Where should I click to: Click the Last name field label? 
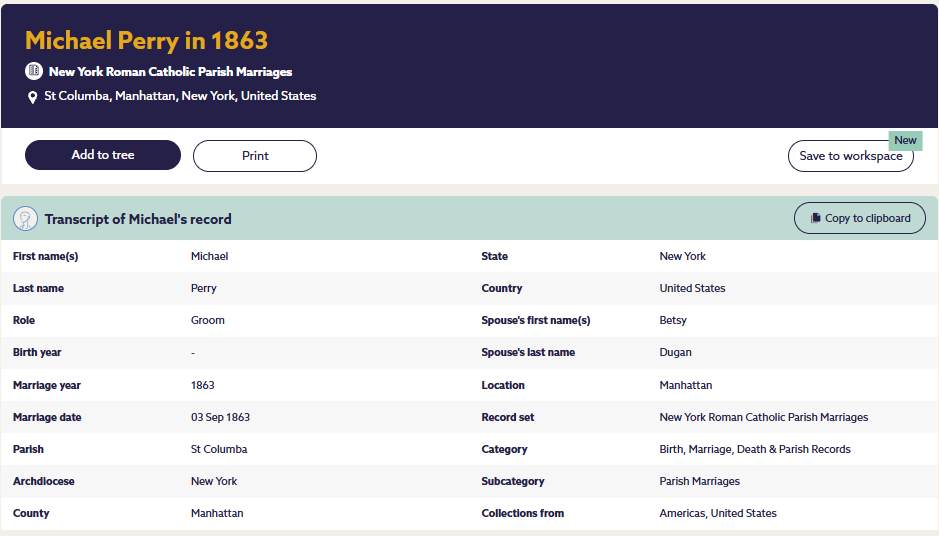[38, 288]
